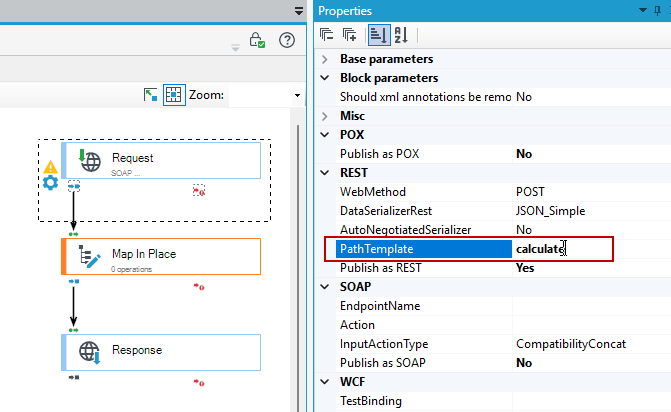Click Map In Place red error connector
Image resolution: width=671 pixels, height=412 pixels.
199,286
